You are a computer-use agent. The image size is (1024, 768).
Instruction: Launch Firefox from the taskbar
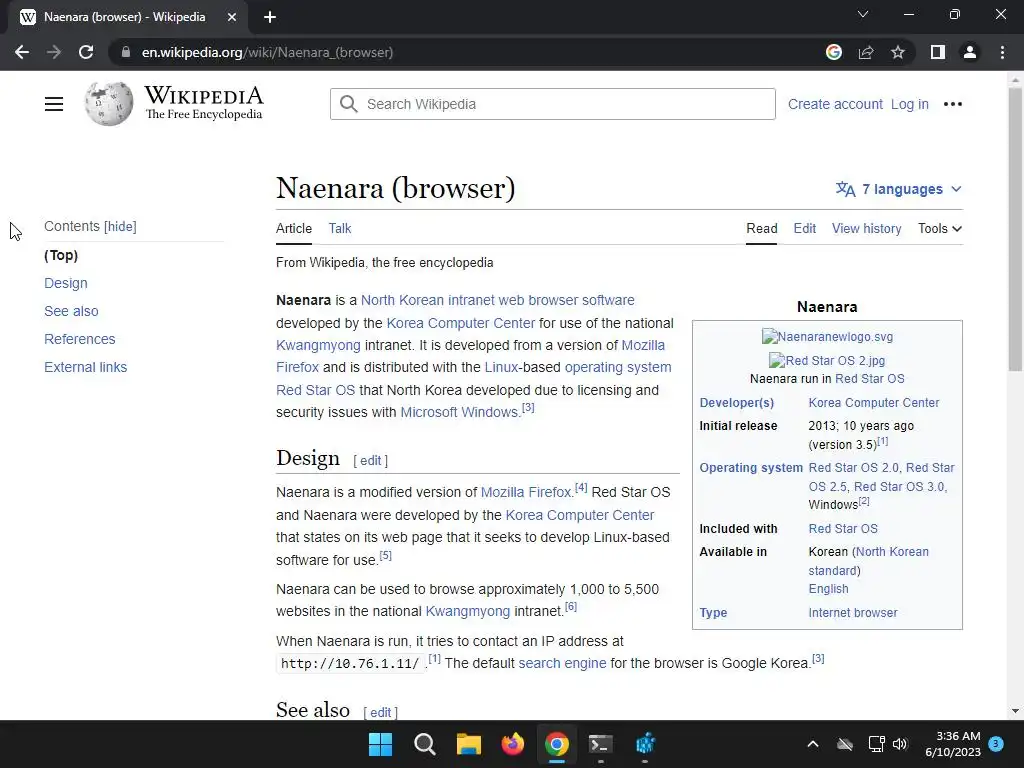[513, 744]
